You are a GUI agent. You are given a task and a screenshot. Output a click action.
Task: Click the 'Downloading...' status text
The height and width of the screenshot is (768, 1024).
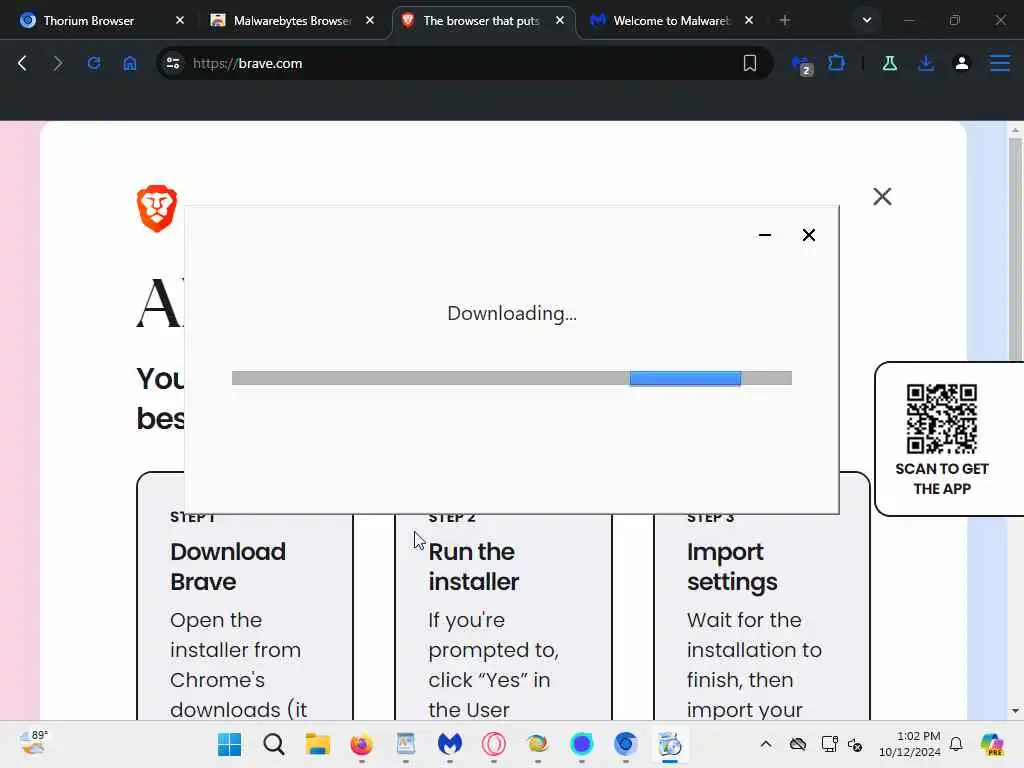(511, 313)
